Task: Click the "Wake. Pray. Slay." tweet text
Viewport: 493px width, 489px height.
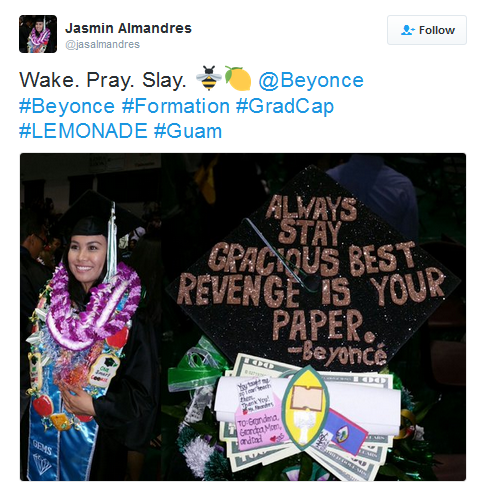Action: tap(103, 80)
